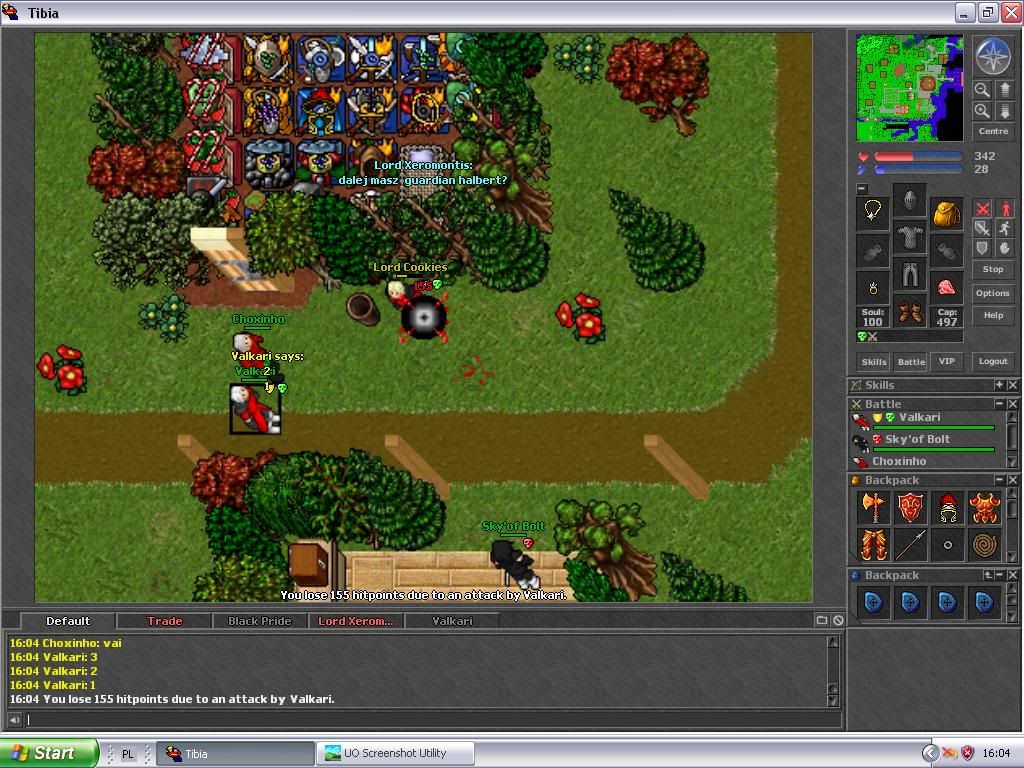The image size is (1024, 768).
Task: Open the golden backpack equipment slot
Action: [946, 212]
